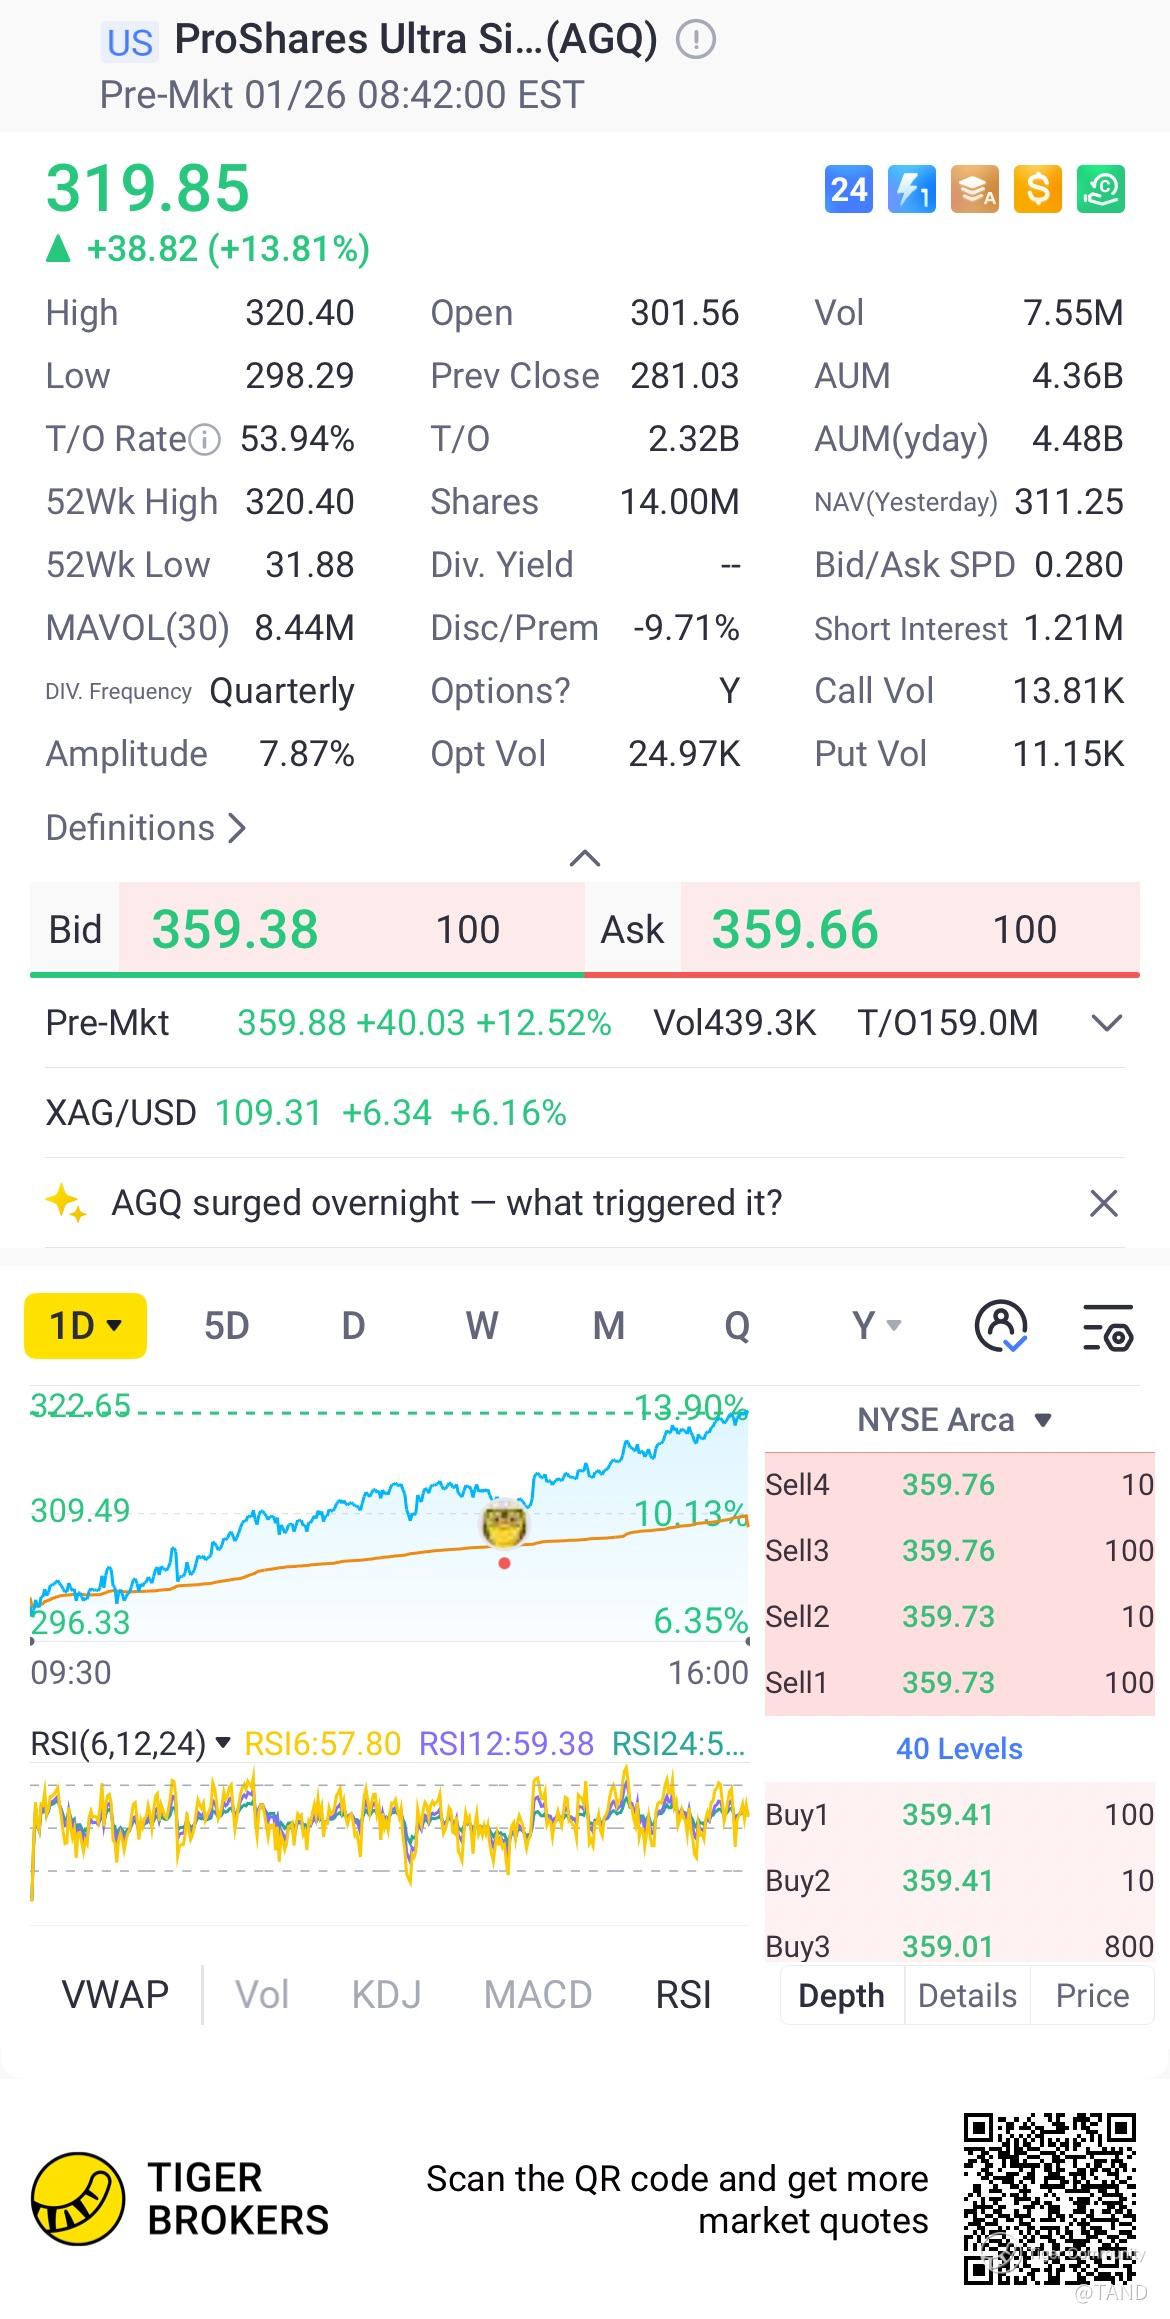Tap the blue lightning bolt badge icon

(911, 189)
